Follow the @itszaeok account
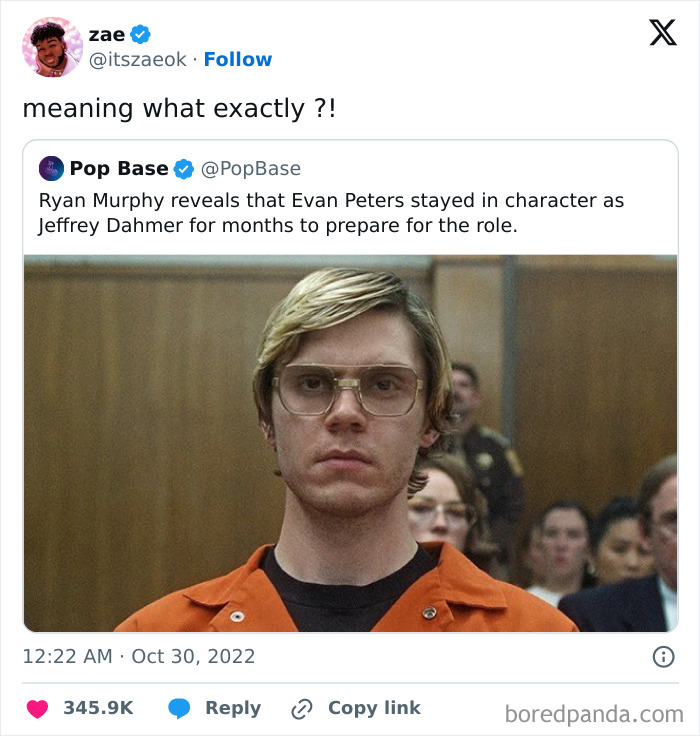The height and width of the screenshot is (736, 700). (x=238, y=60)
